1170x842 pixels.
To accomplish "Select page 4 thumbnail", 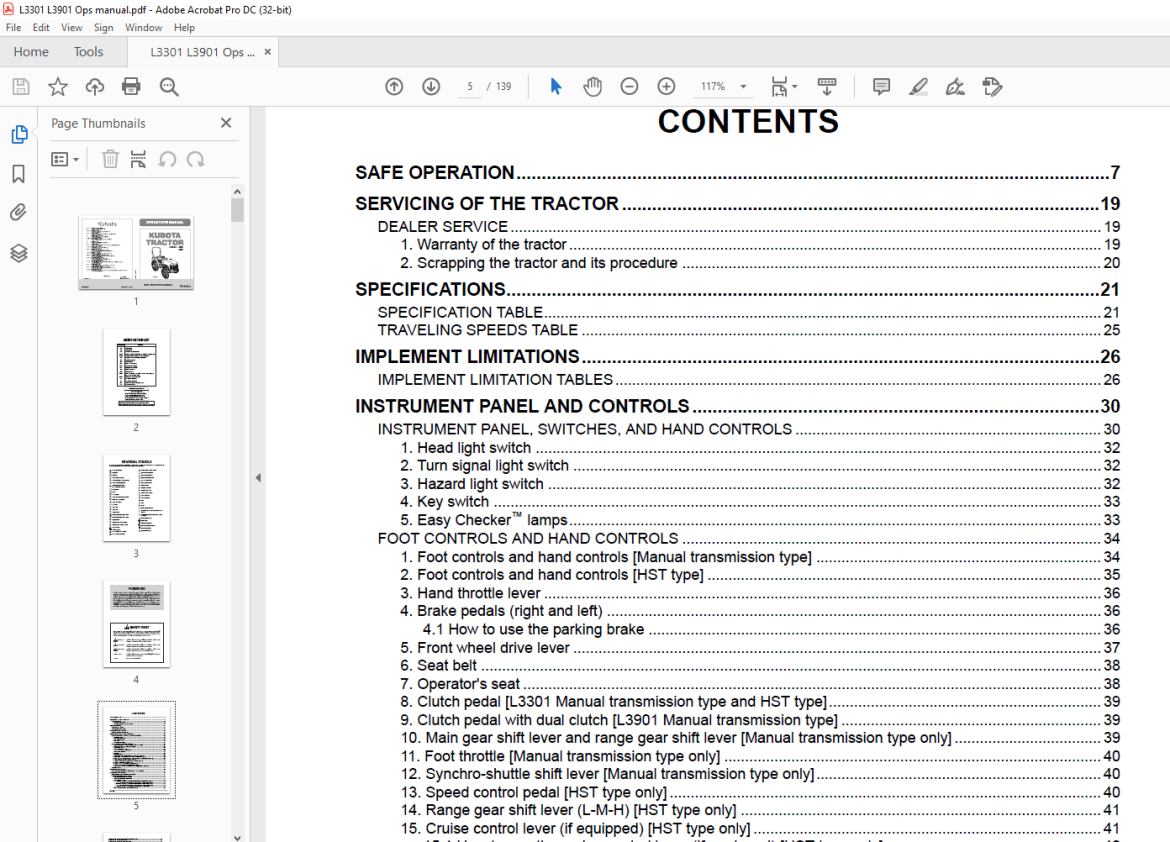I will point(136,624).
